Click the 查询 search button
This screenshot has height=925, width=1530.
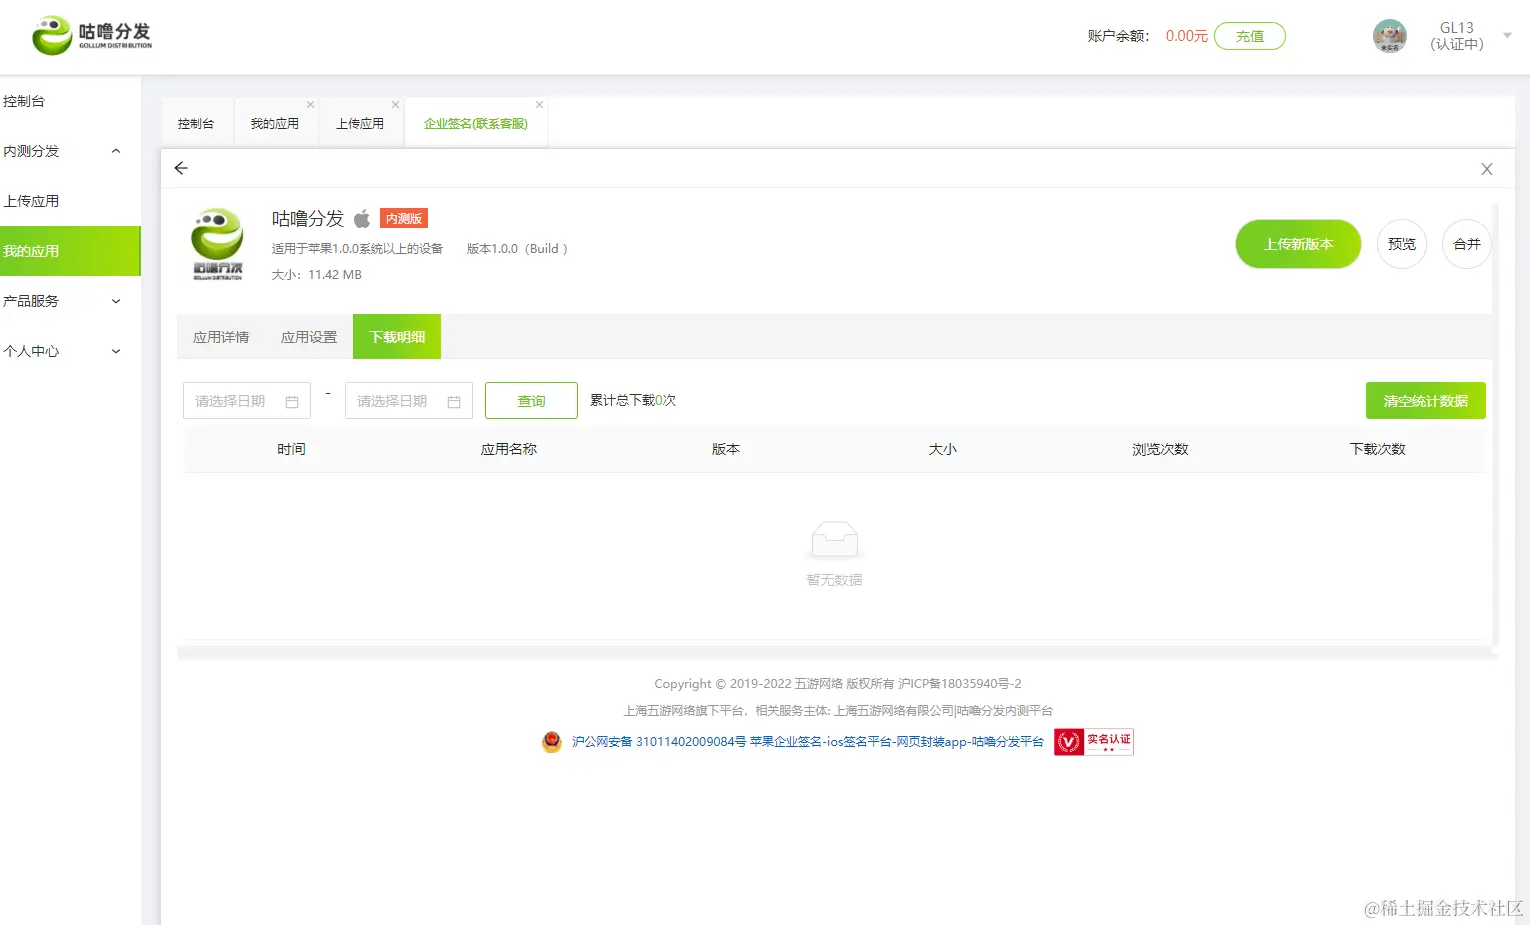pyautogui.click(x=531, y=401)
